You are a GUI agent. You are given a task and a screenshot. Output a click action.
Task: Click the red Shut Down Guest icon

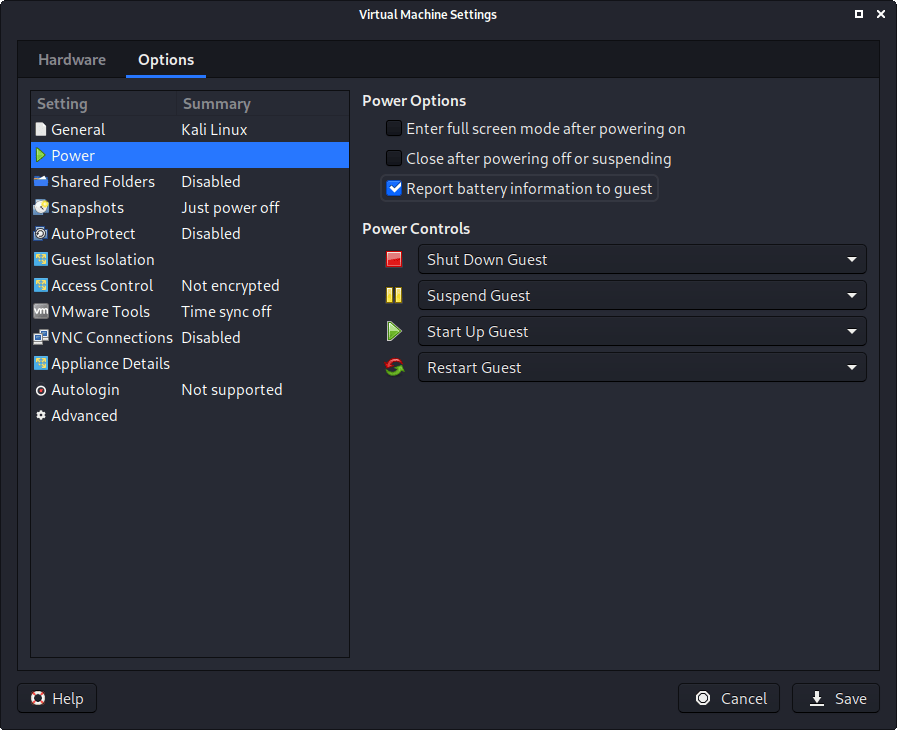click(x=394, y=259)
